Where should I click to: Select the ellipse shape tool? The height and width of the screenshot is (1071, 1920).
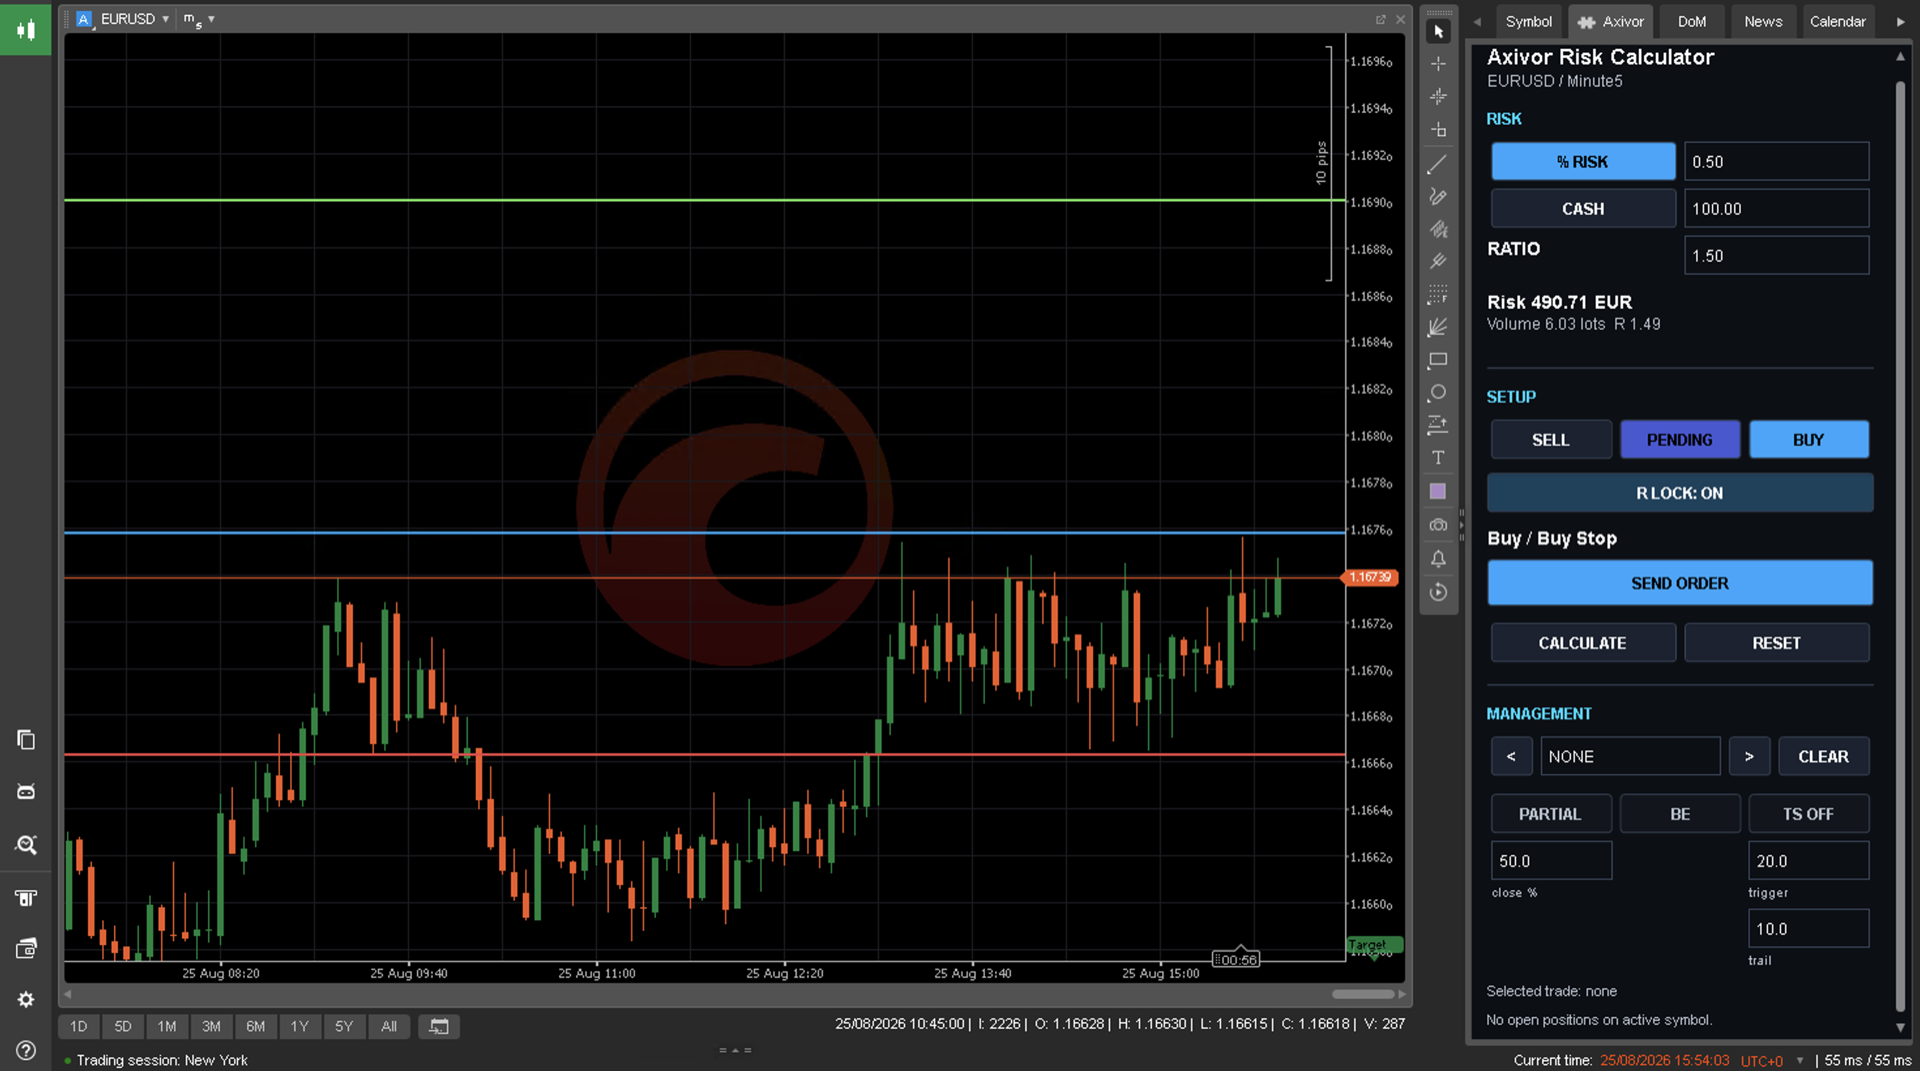[1438, 393]
